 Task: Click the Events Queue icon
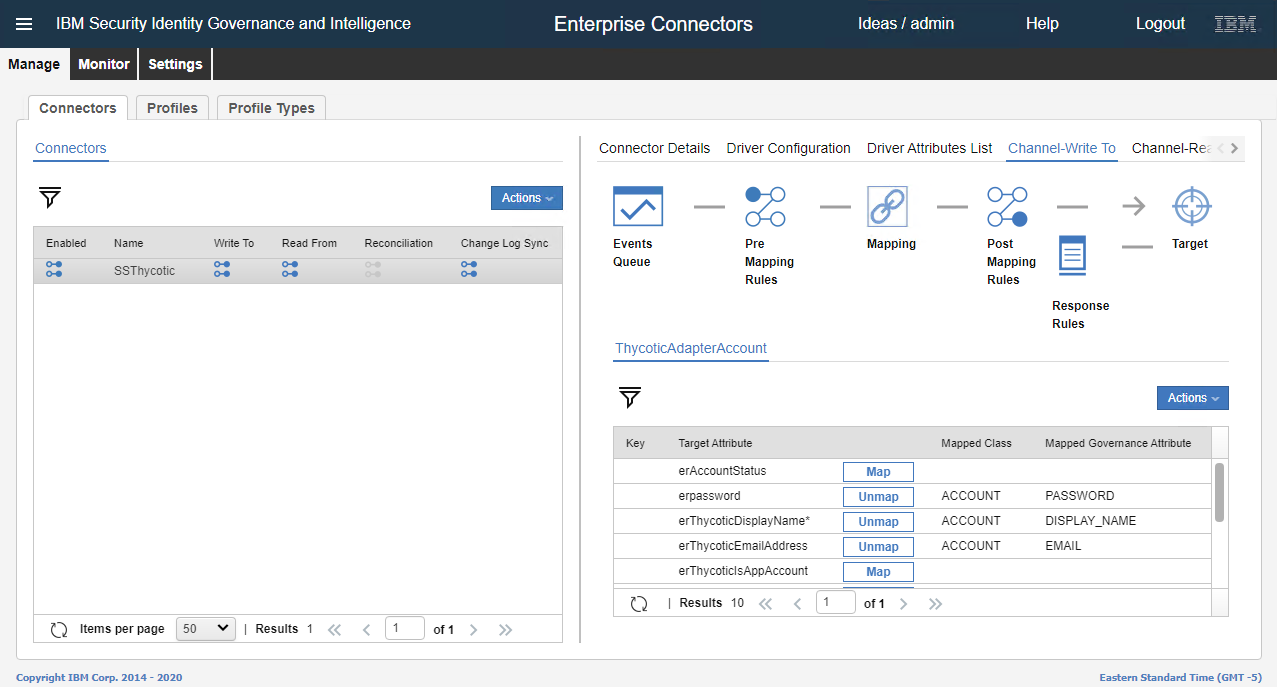pyautogui.click(x=637, y=207)
